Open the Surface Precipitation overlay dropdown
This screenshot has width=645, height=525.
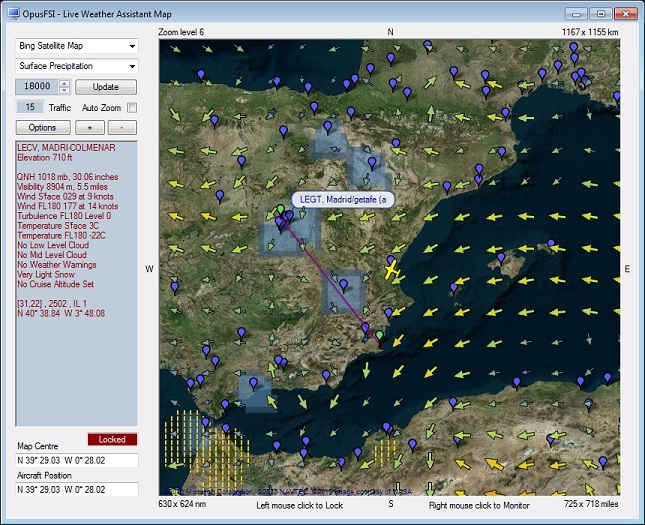[x=77, y=66]
